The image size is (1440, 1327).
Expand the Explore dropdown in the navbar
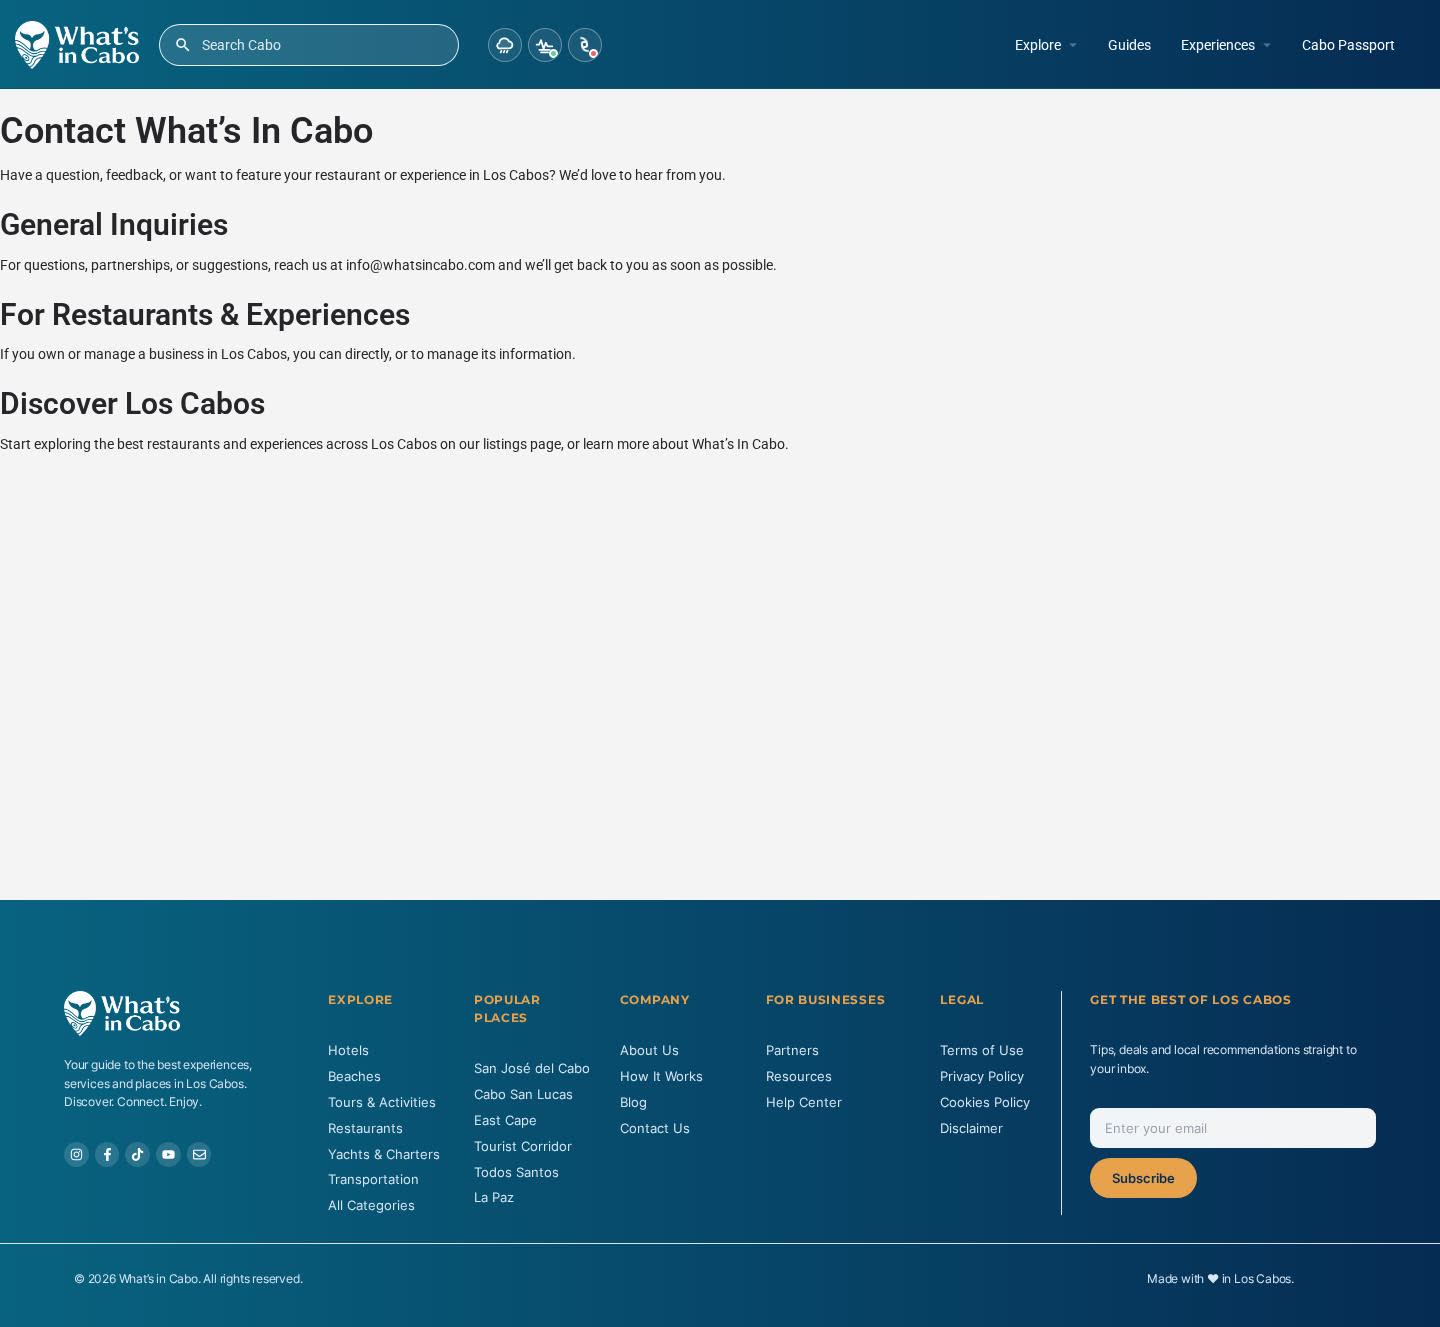[1046, 45]
